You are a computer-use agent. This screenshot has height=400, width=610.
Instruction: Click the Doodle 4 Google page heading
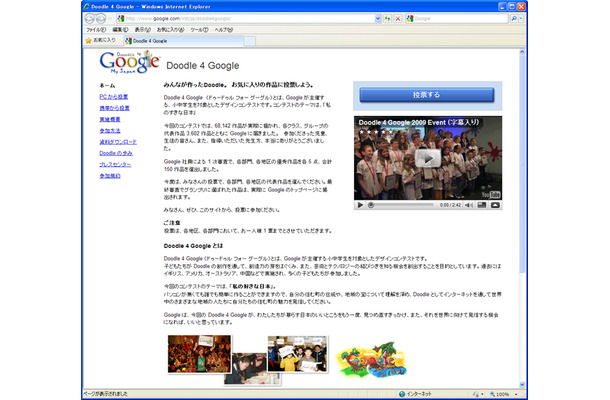click(203, 66)
